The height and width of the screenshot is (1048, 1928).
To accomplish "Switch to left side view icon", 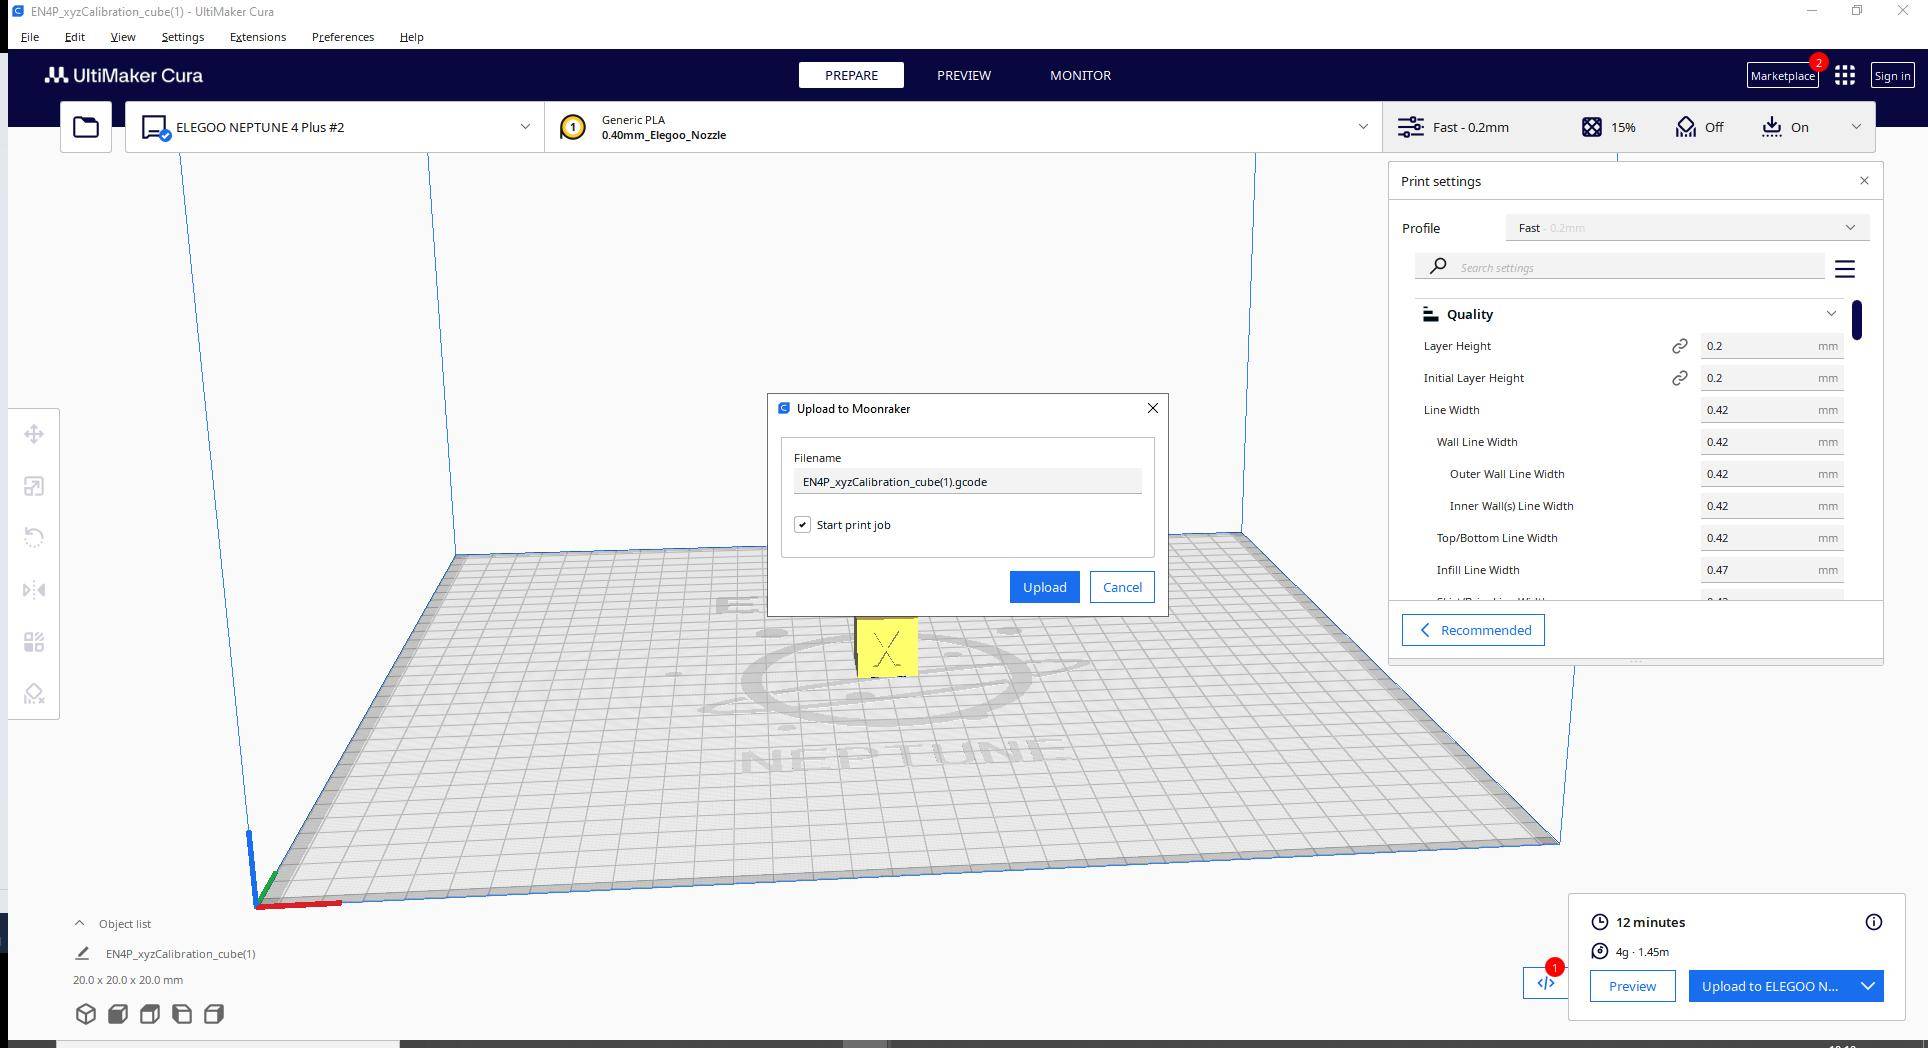I will 182,1014.
